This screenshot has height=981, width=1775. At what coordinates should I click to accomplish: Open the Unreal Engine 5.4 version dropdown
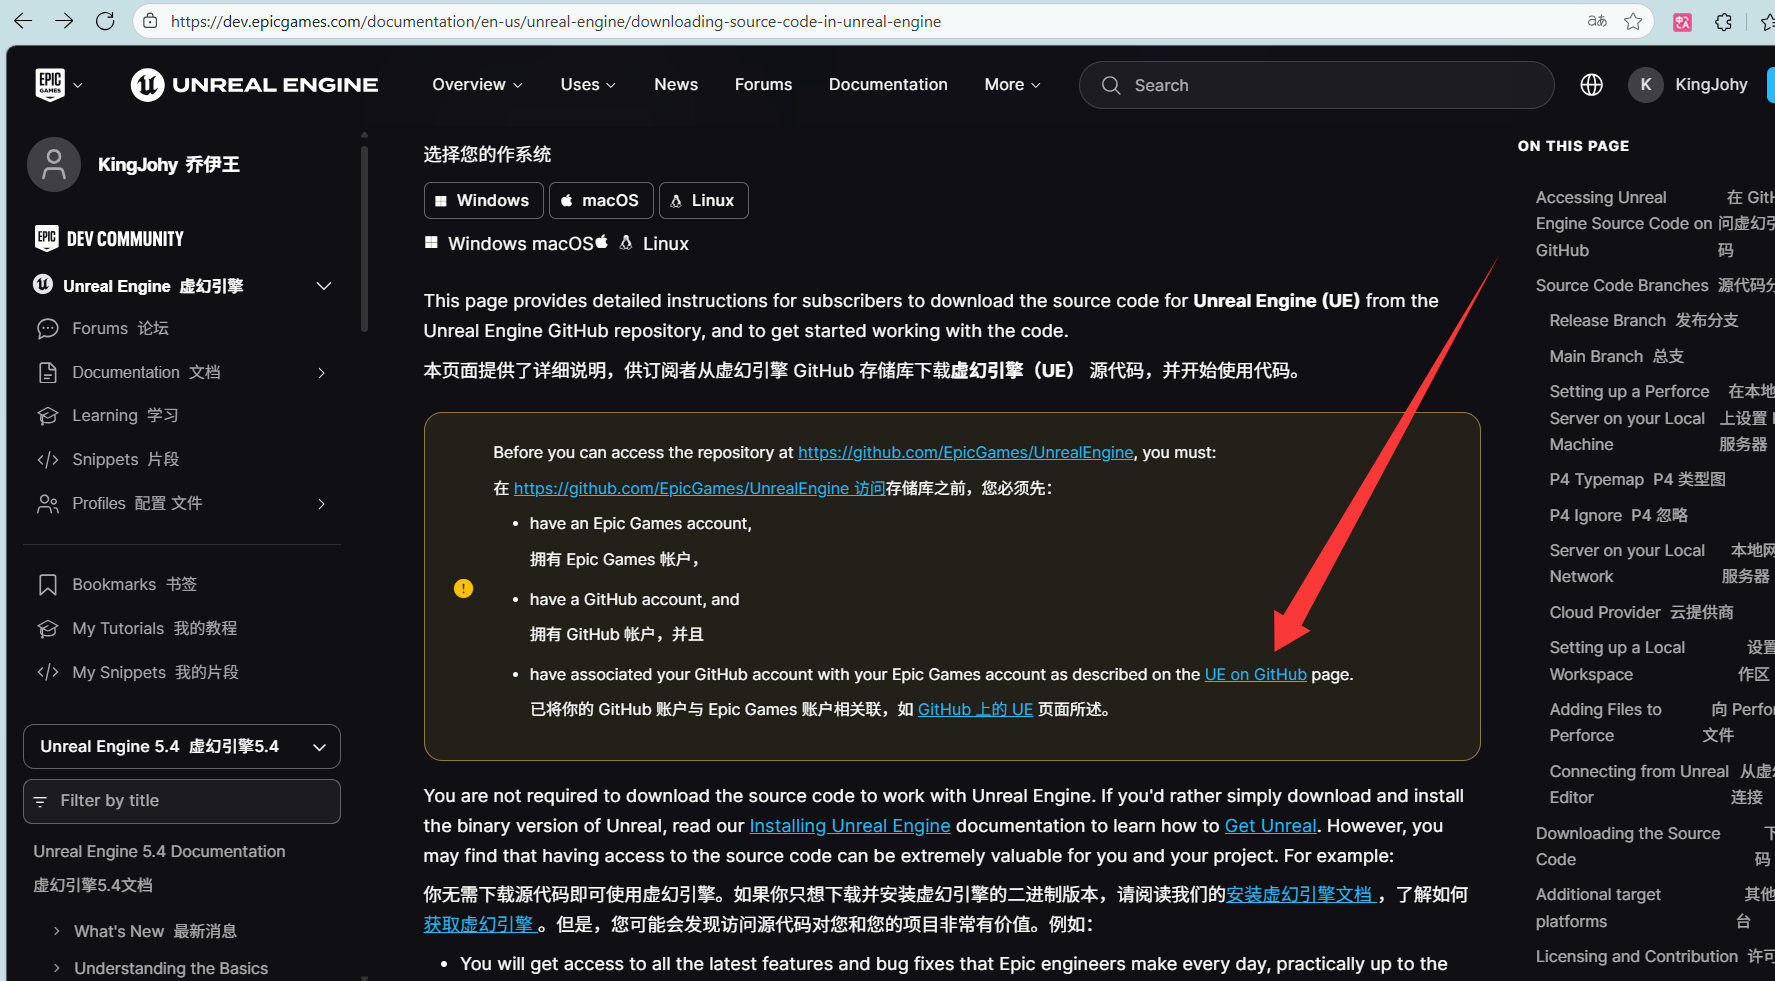click(182, 746)
